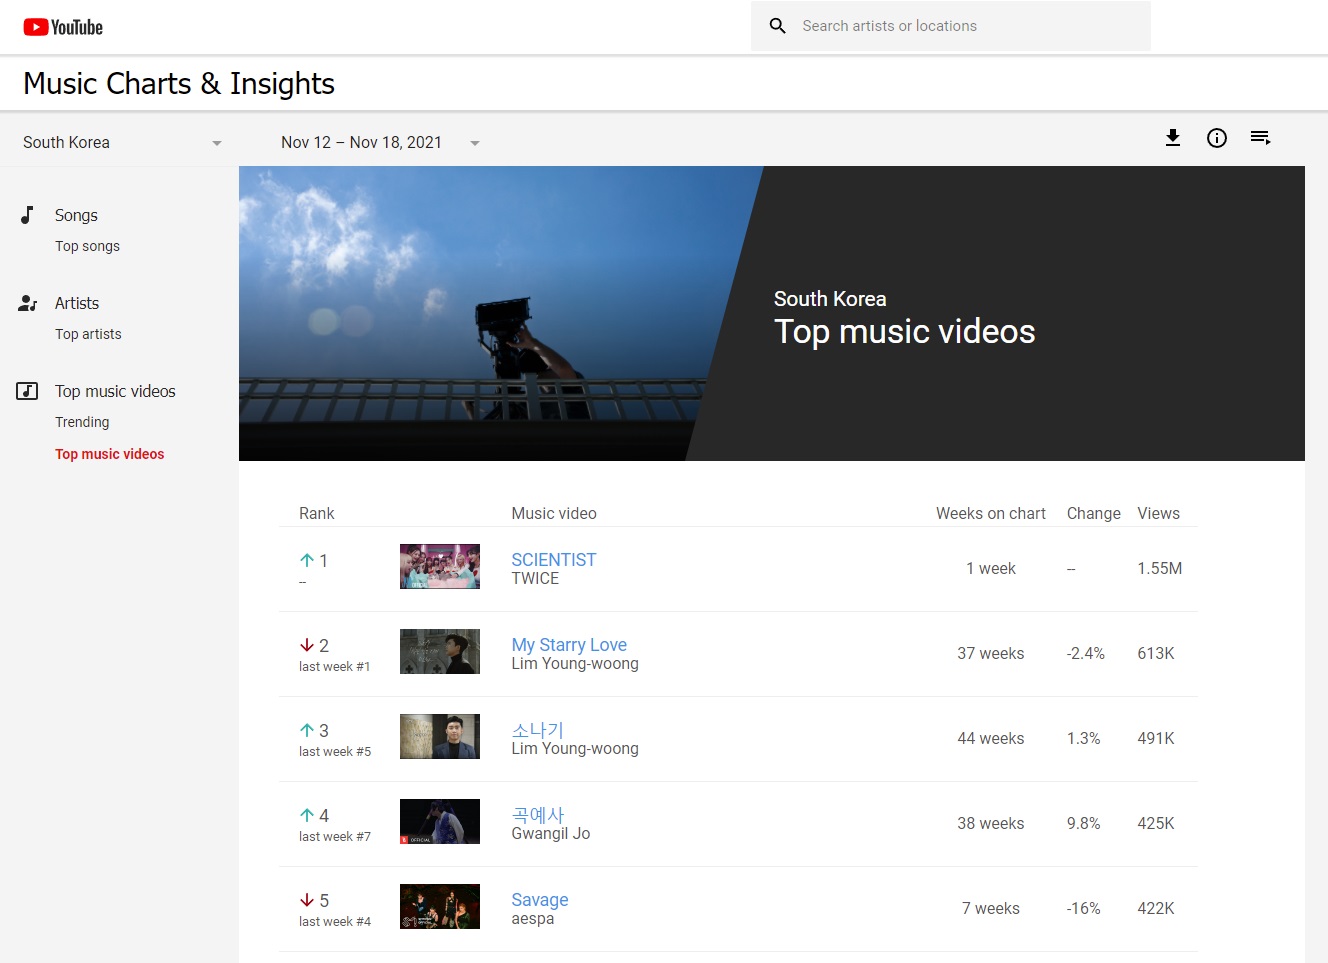The width and height of the screenshot is (1328, 963).
Task: Click the My Starry Love thumbnail
Action: (440, 651)
